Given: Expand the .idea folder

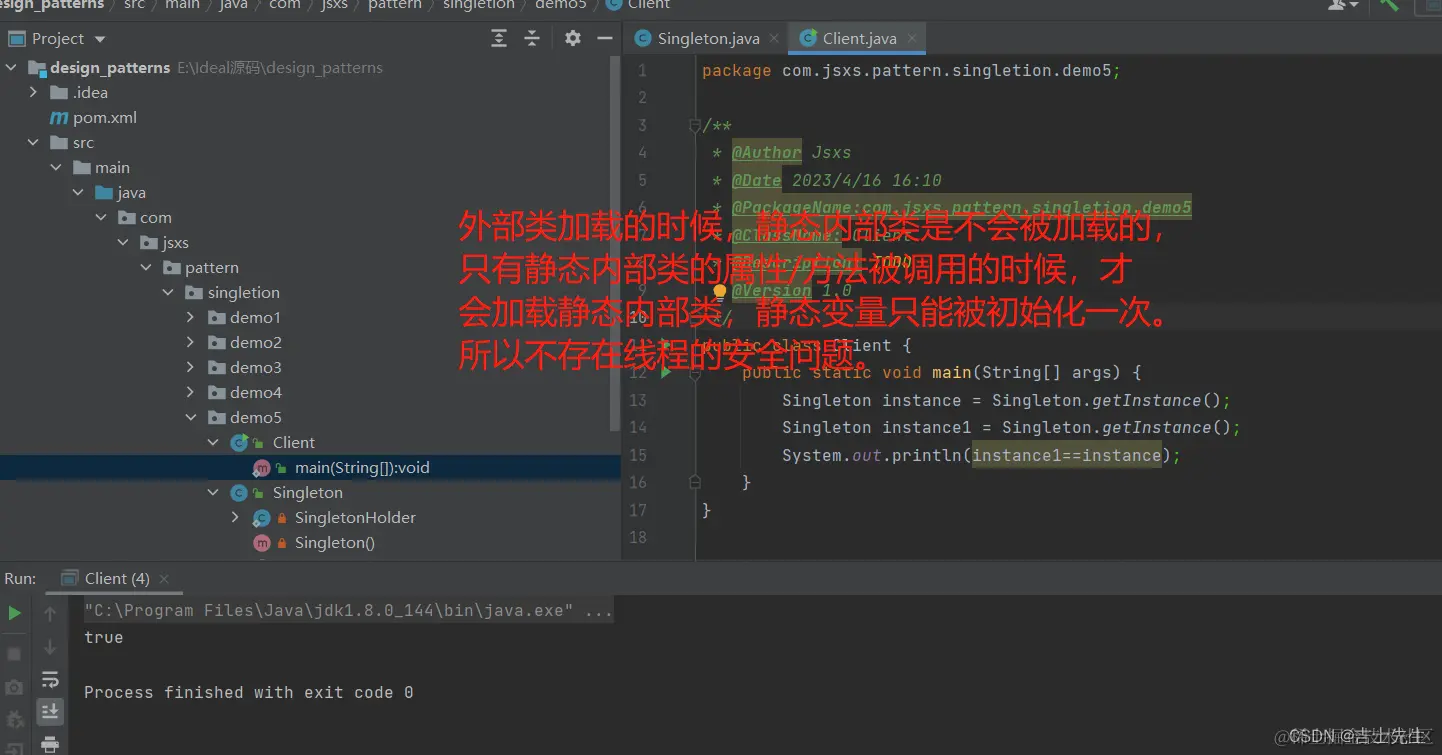Looking at the screenshot, I should (x=34, y=92).
